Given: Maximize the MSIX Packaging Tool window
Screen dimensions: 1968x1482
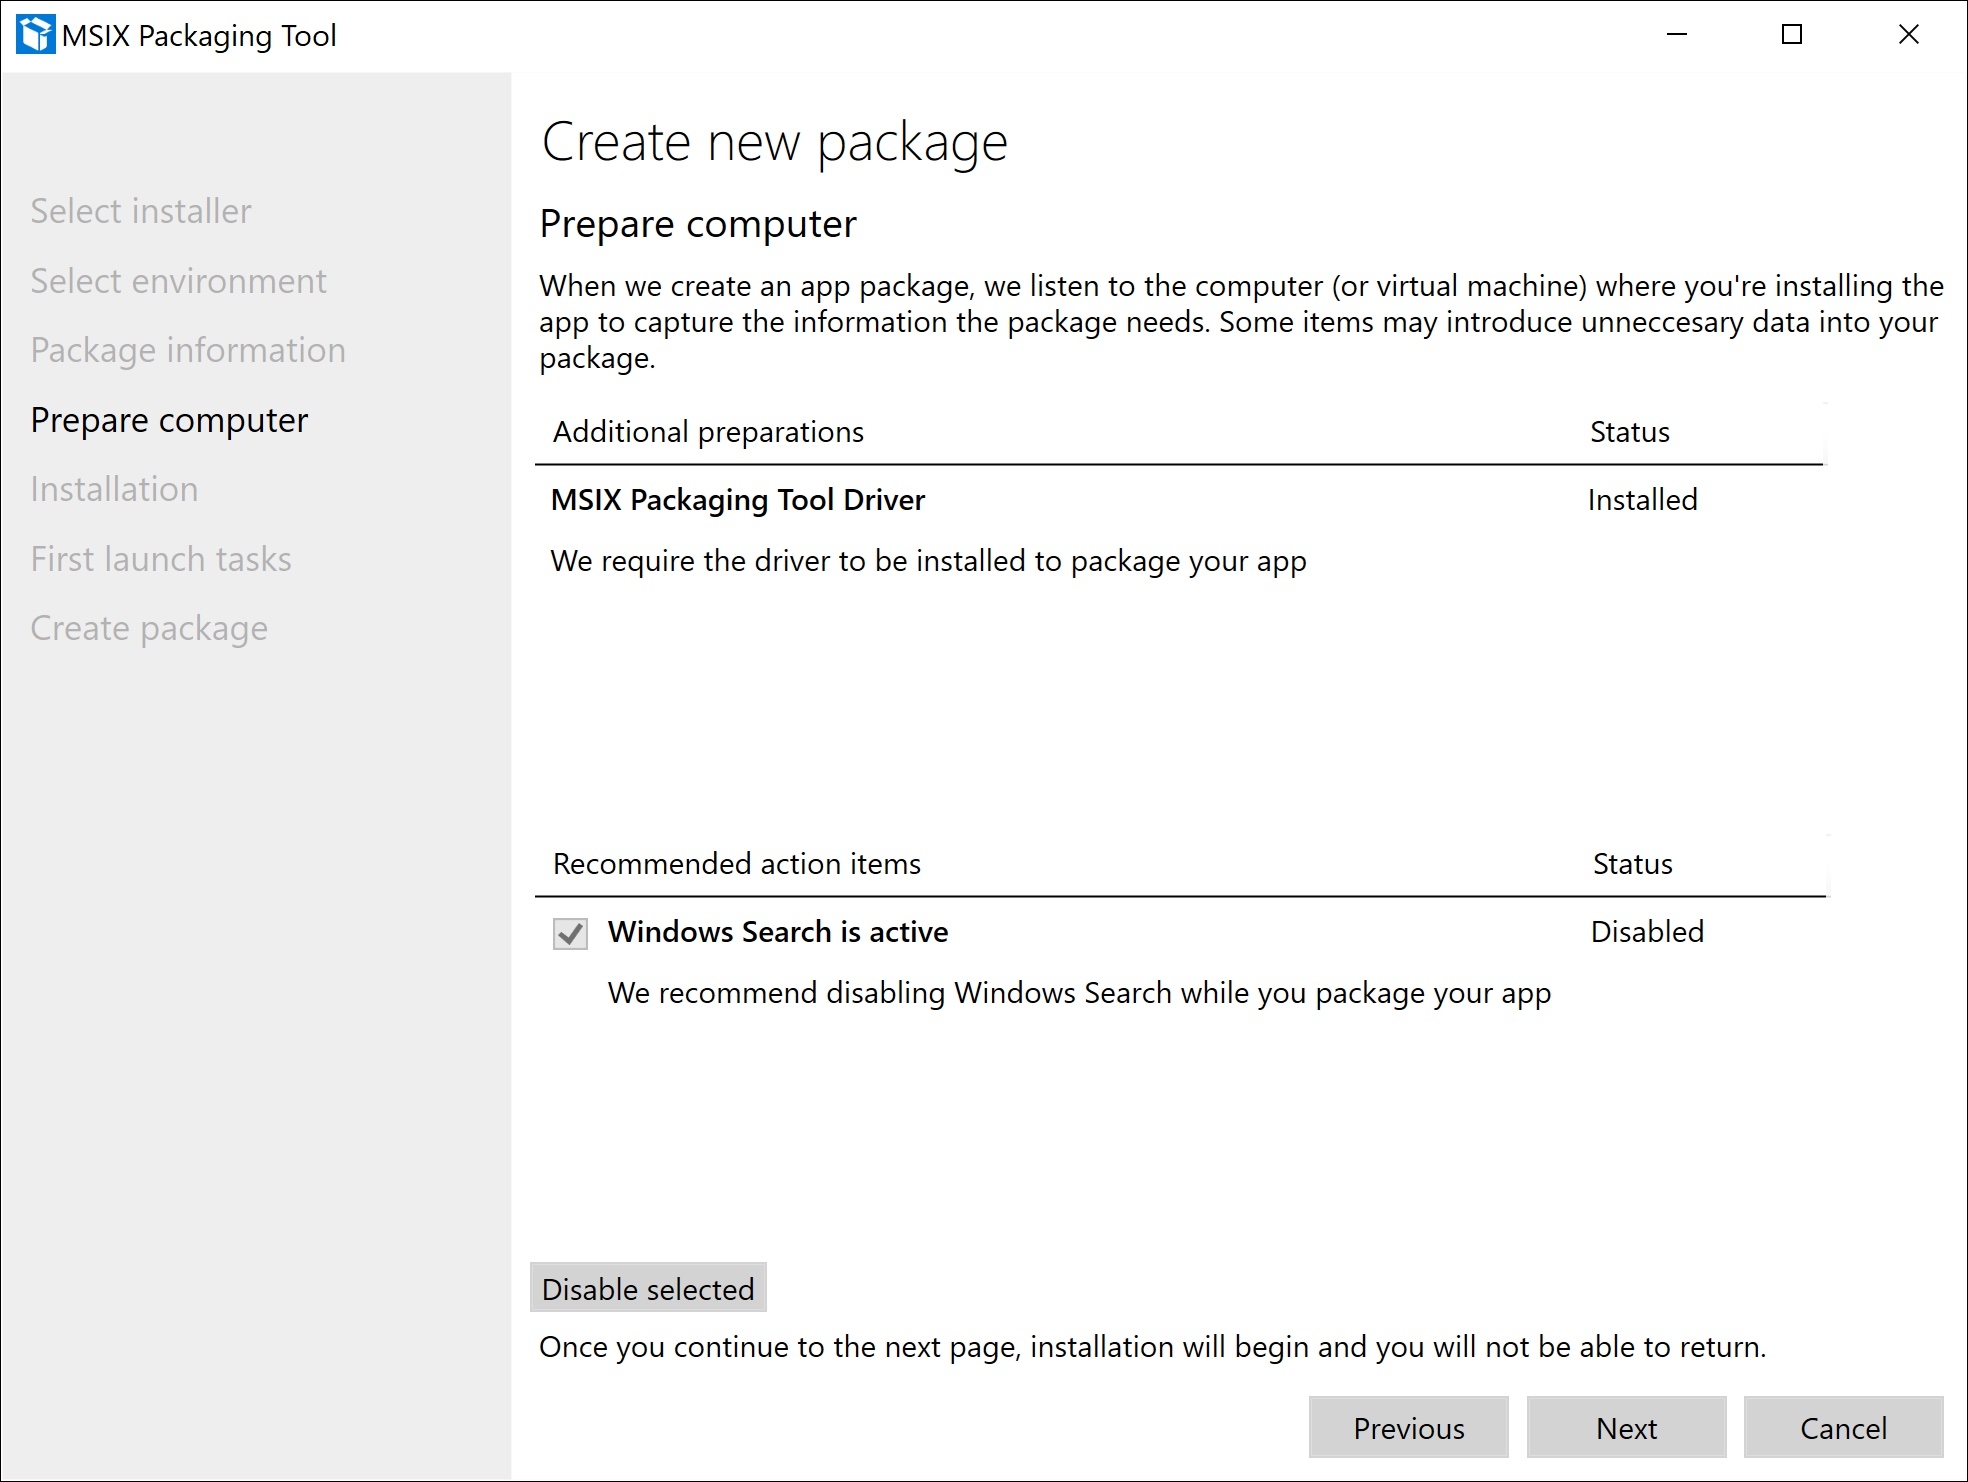Looking at the screenshot, I should click(x=1792, y=35).
